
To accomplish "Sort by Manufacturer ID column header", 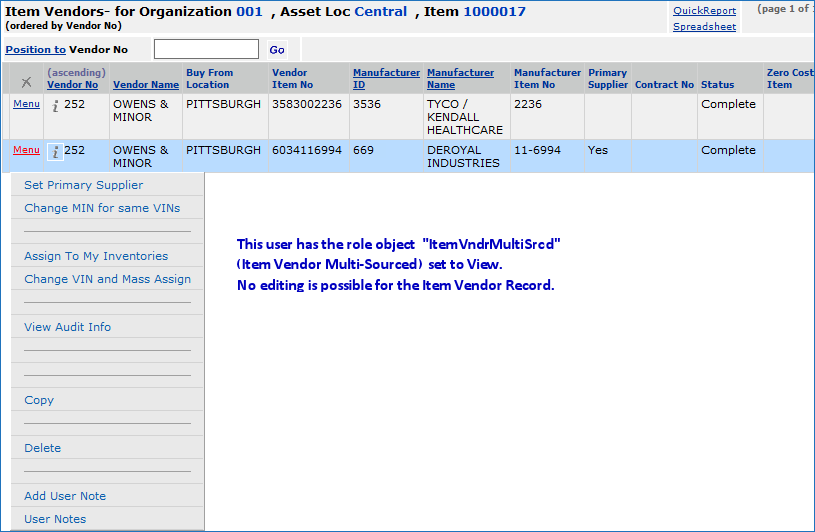I will 386,79.
